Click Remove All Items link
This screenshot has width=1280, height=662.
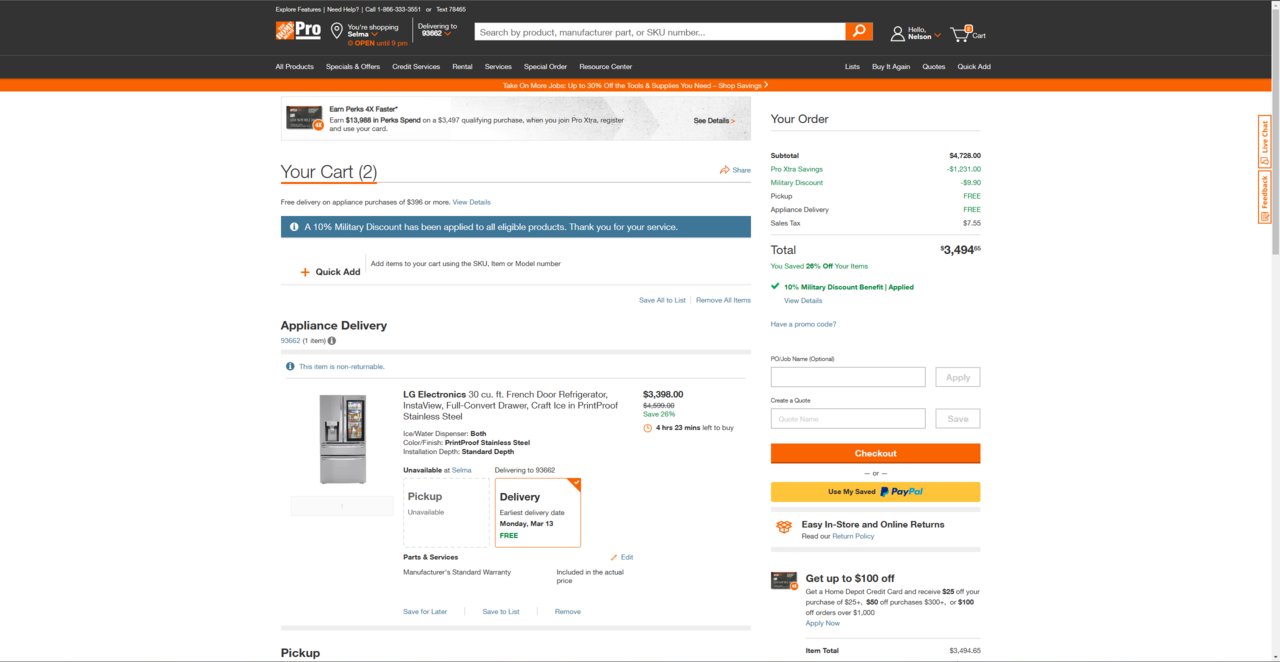tap(723, 300)
